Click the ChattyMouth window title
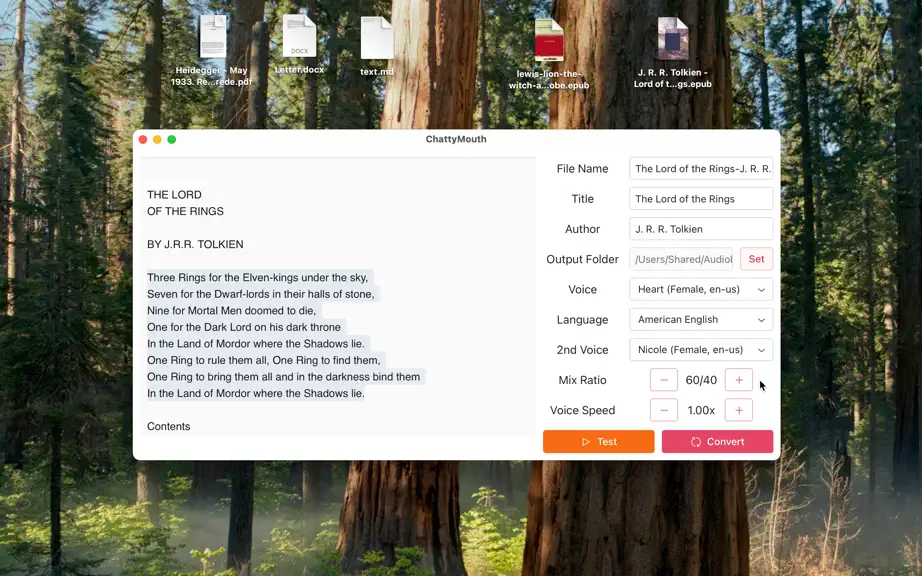Viewport: 922px width, 576px height. tap(456, 139)
